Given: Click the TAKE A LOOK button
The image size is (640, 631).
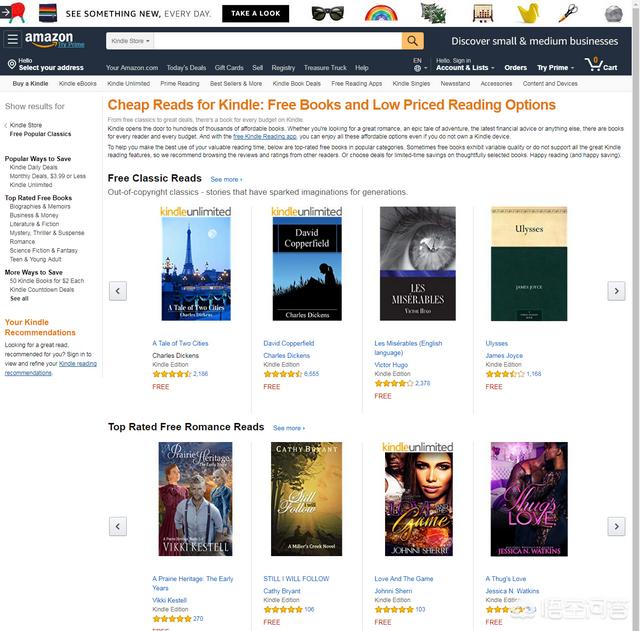Looking at the screenshot, I should [256, 13].
